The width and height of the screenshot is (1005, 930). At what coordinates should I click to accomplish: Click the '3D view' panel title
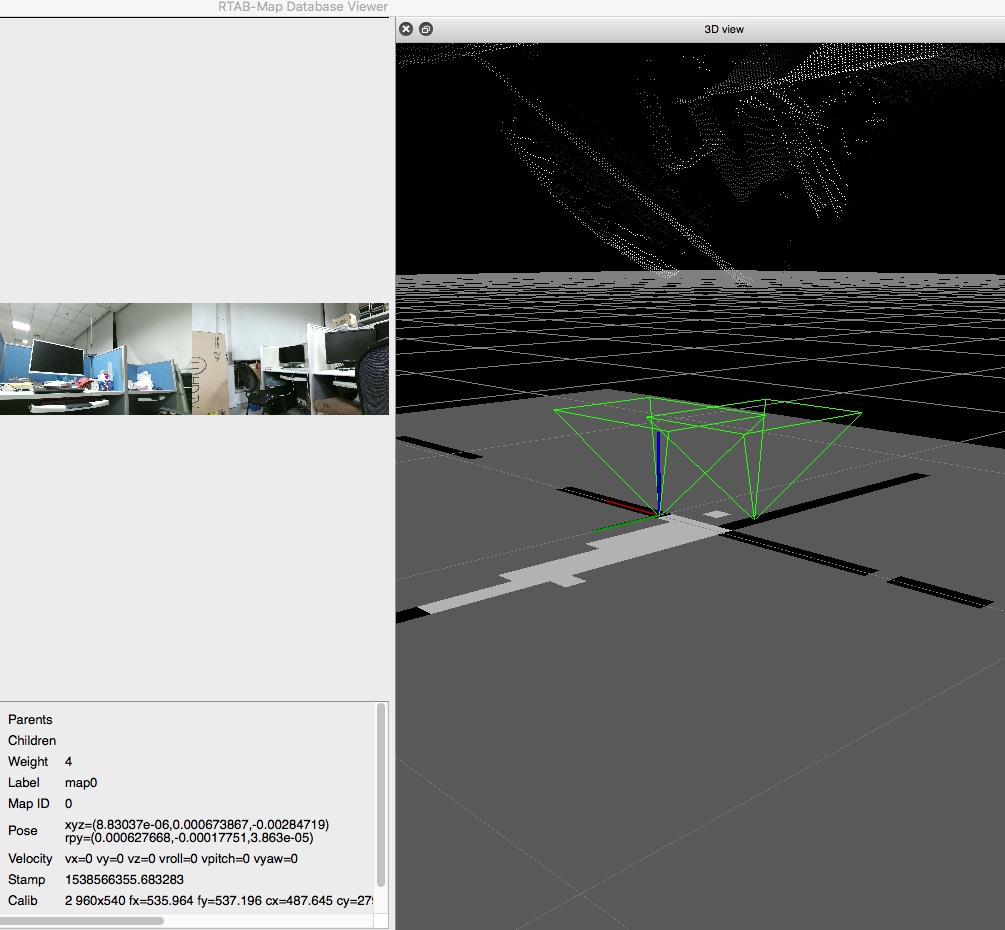[x=724, y=29]
